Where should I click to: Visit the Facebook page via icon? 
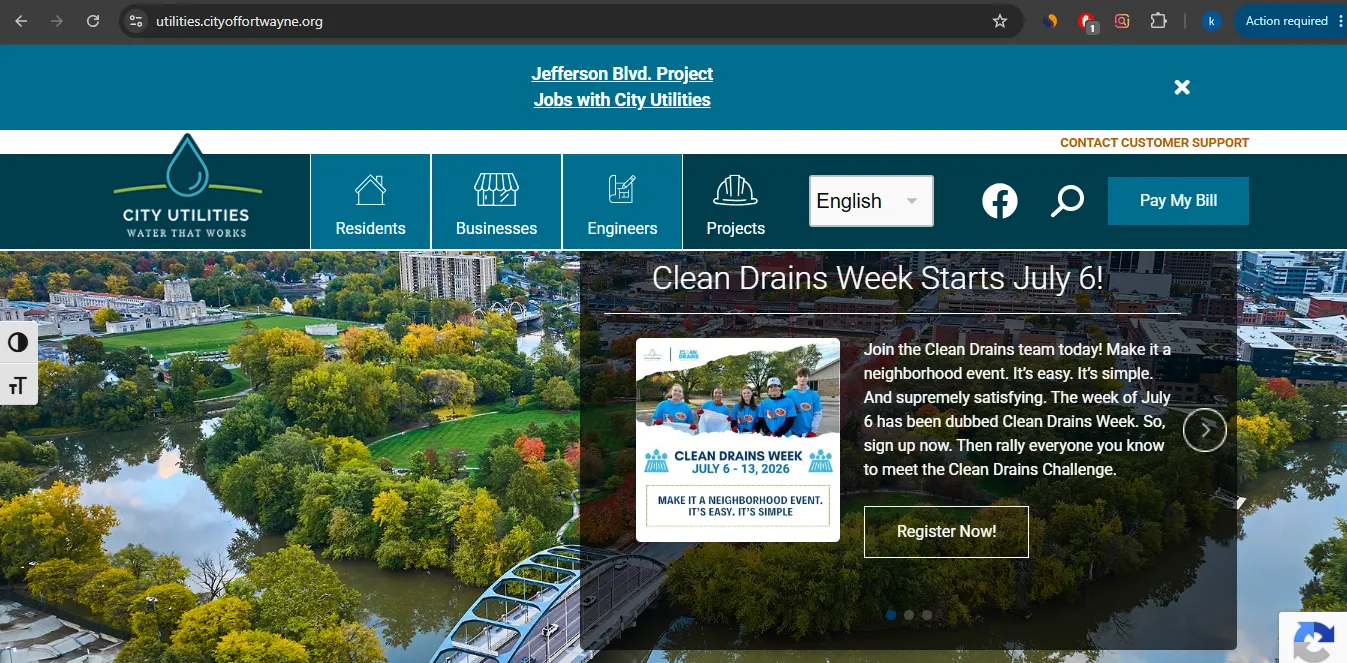click(999, 201)
